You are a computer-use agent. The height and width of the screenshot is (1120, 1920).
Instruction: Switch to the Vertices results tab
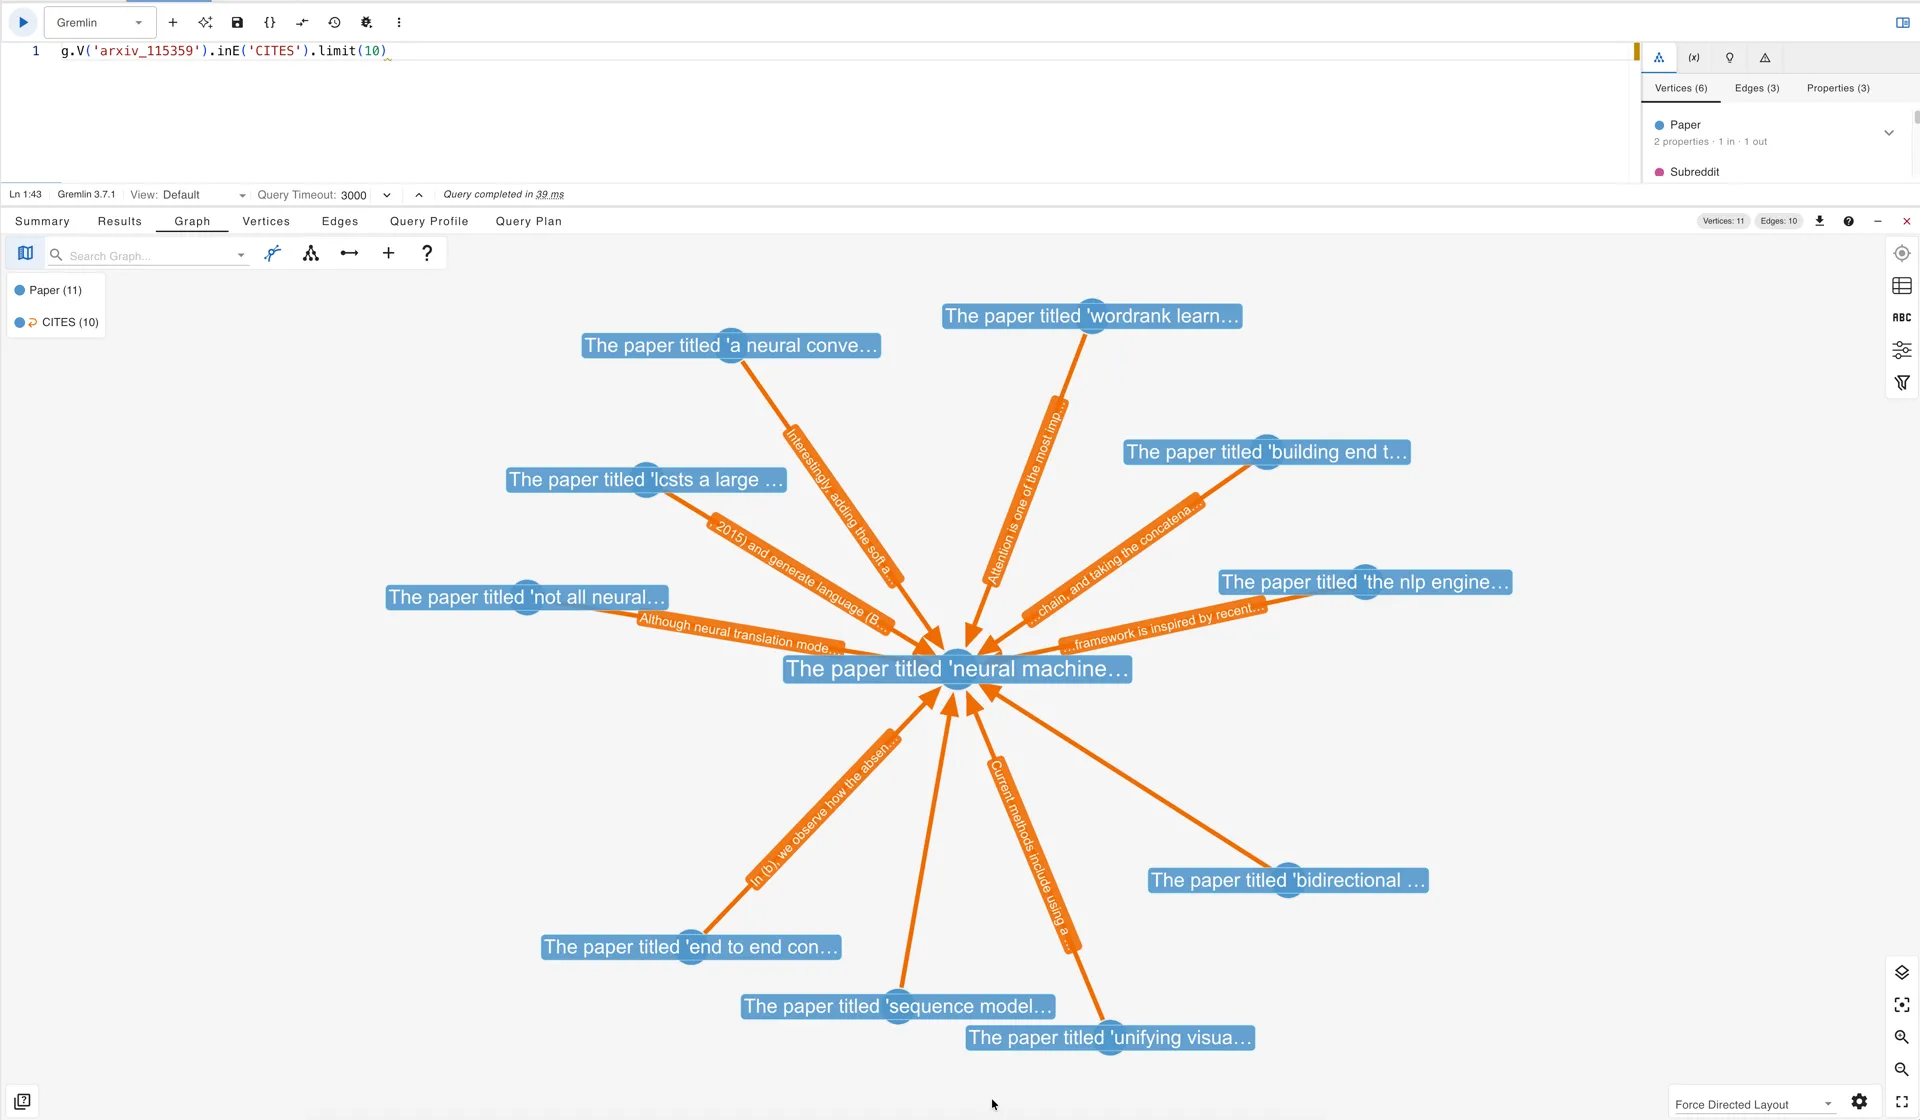coord(266,221)
